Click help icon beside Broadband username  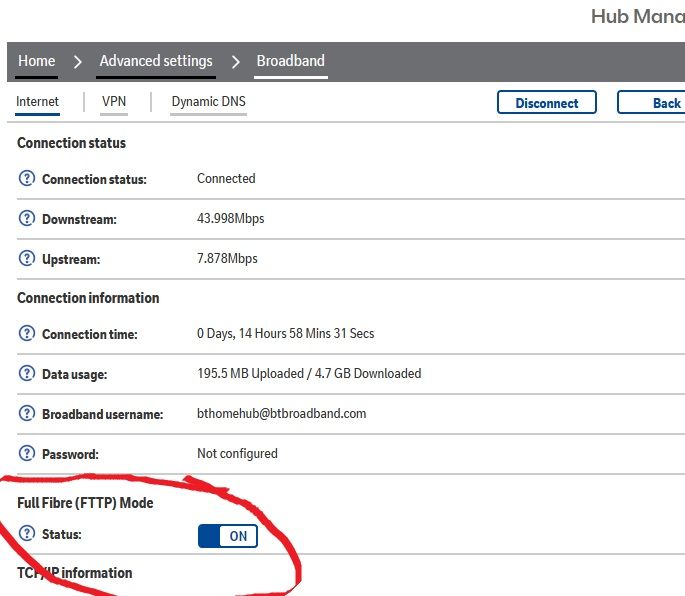click(x=27, y=414)
